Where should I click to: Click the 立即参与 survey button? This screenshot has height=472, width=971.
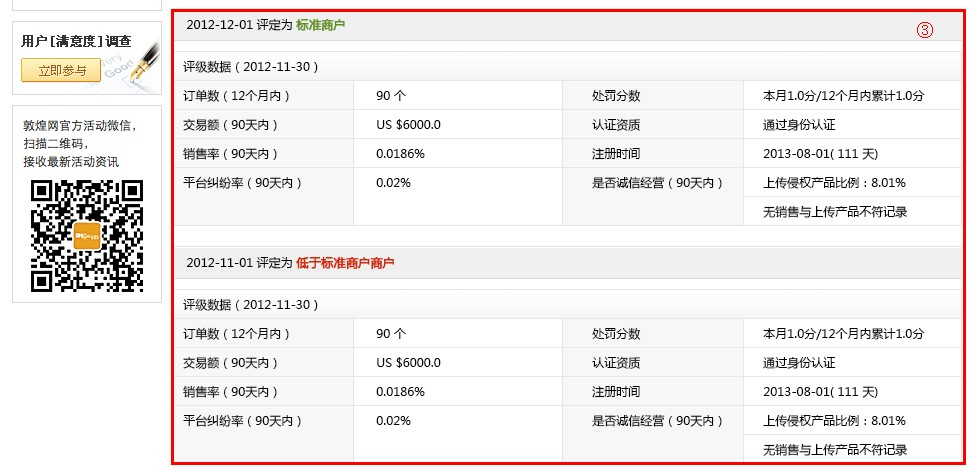click(x=61, y=70)
